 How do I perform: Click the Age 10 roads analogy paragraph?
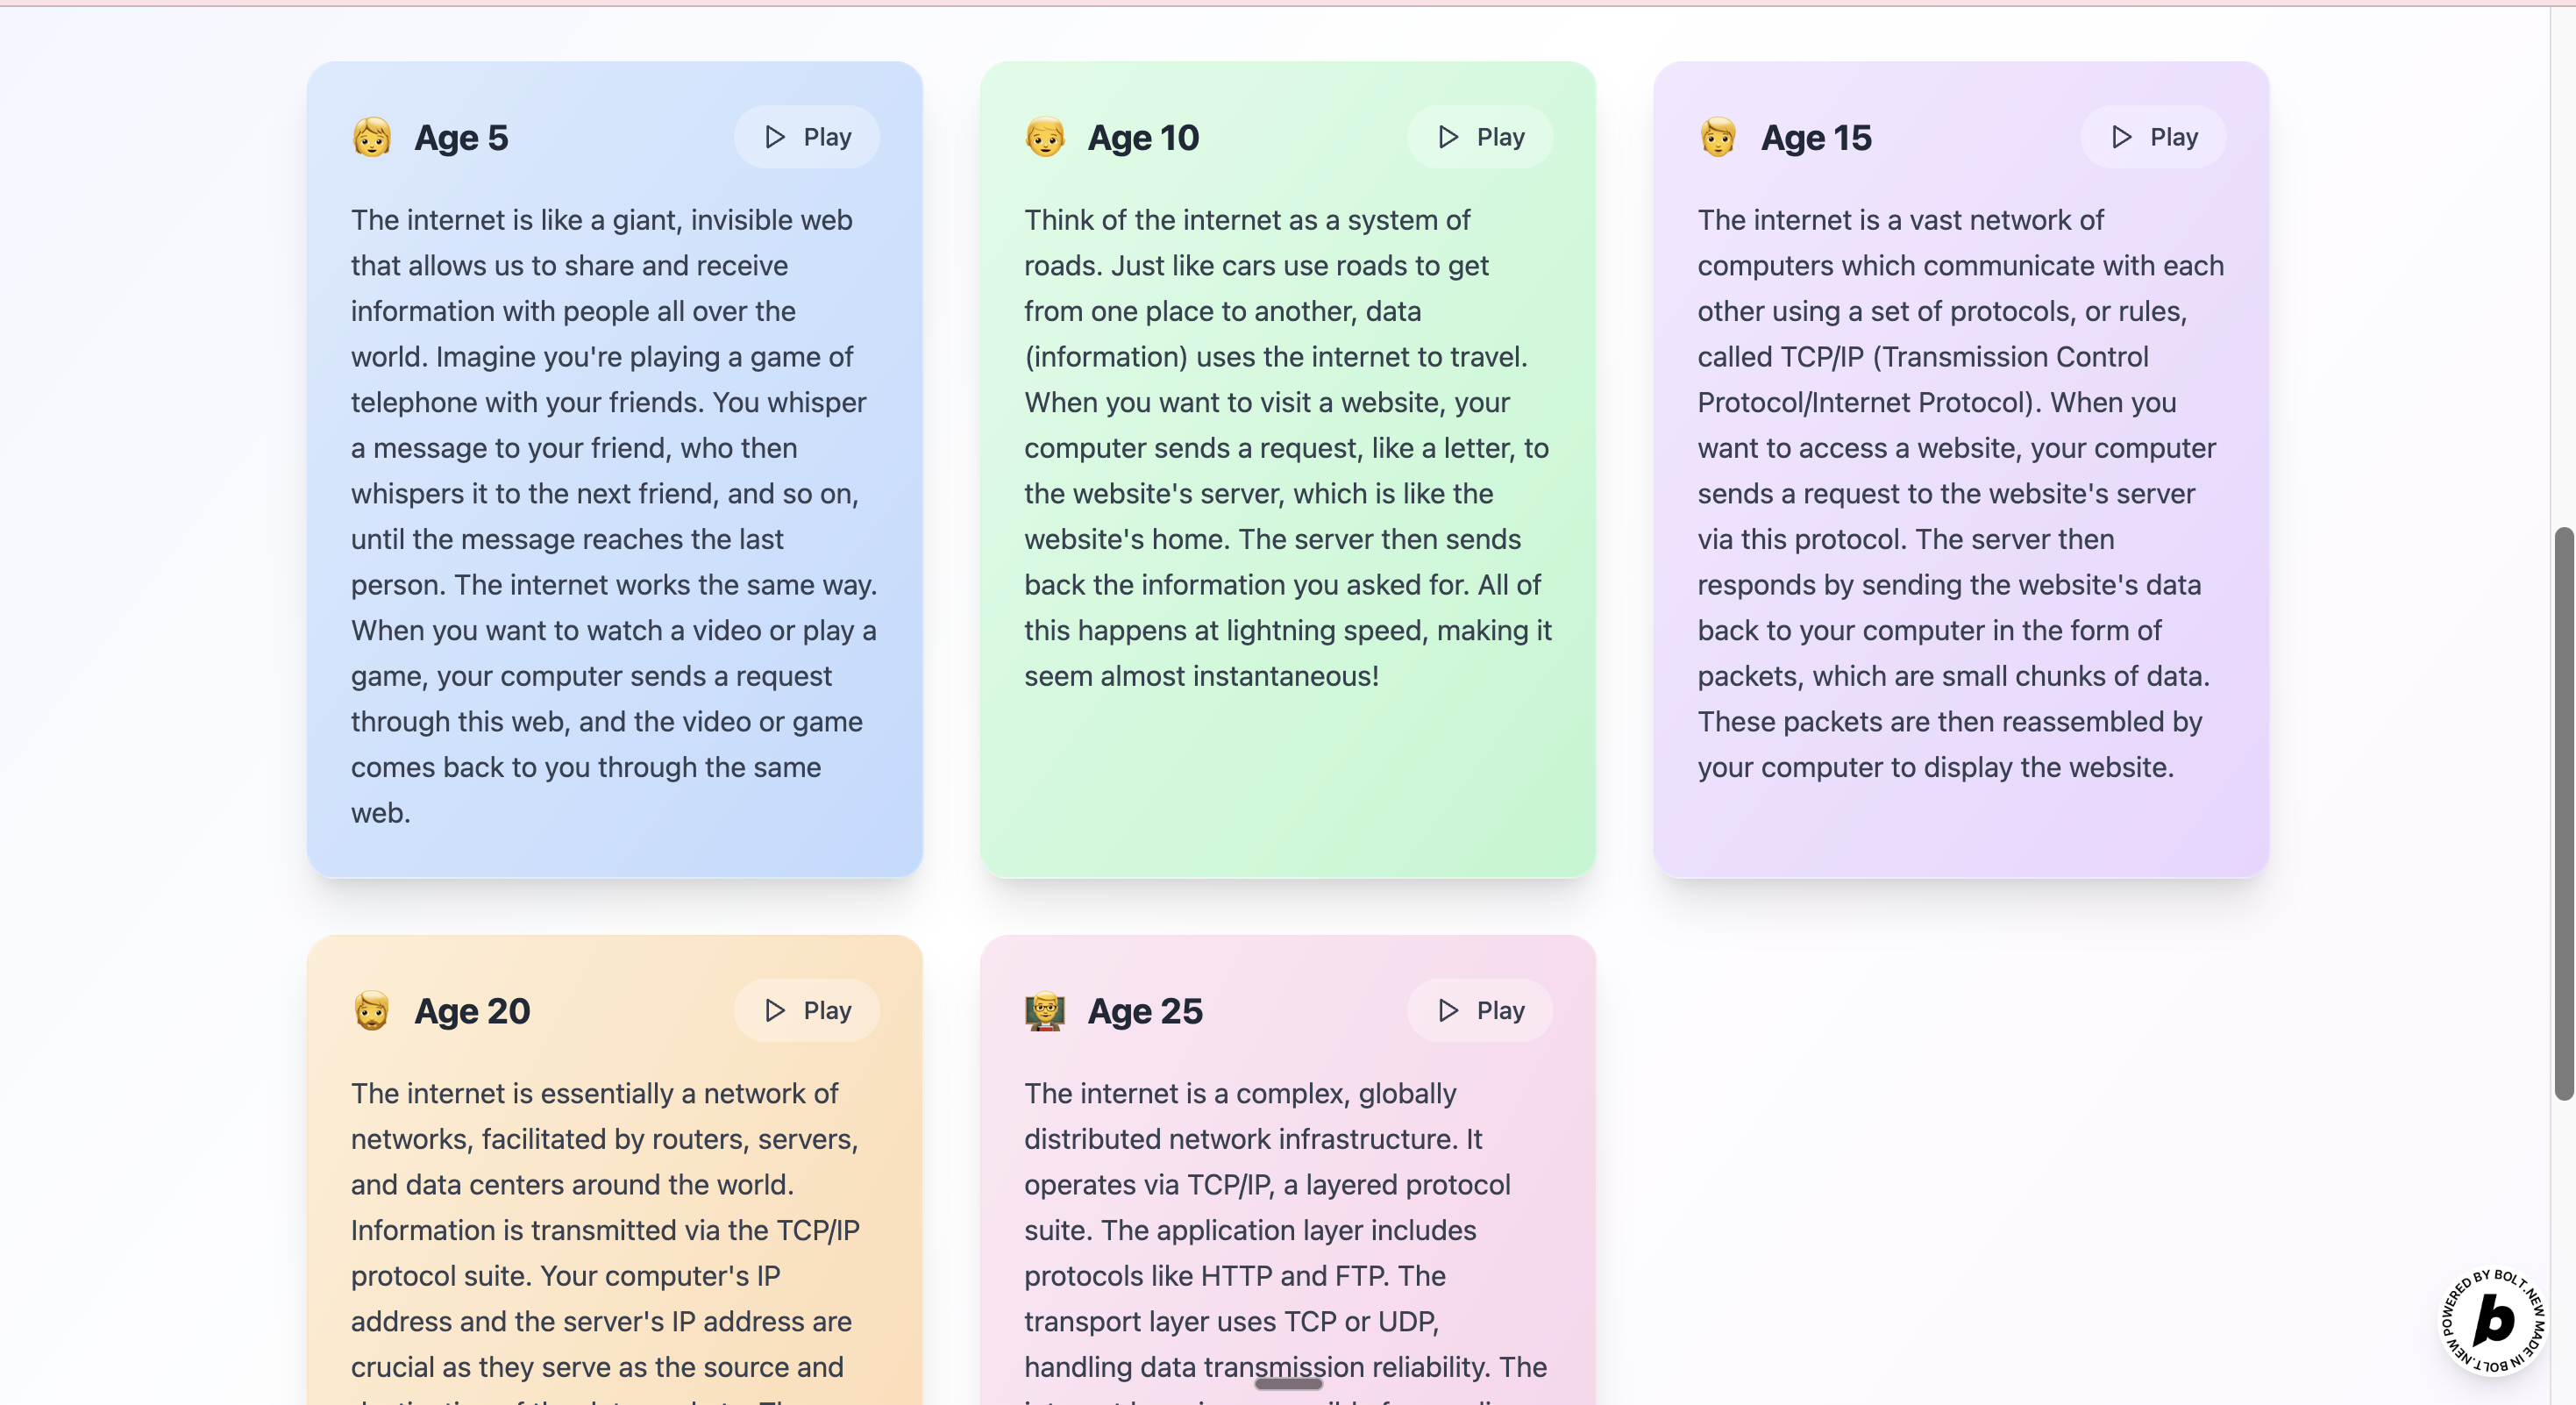pos(1287,448)
